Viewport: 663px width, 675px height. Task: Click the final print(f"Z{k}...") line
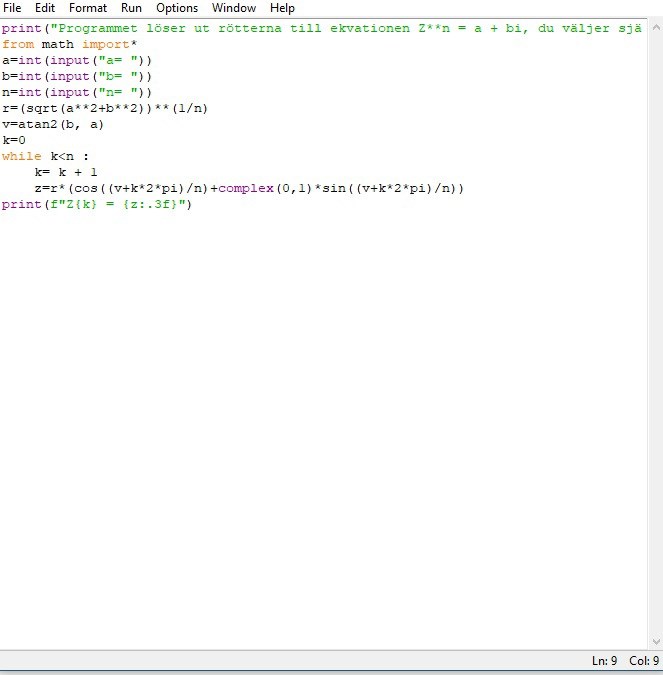coord(95,204)
